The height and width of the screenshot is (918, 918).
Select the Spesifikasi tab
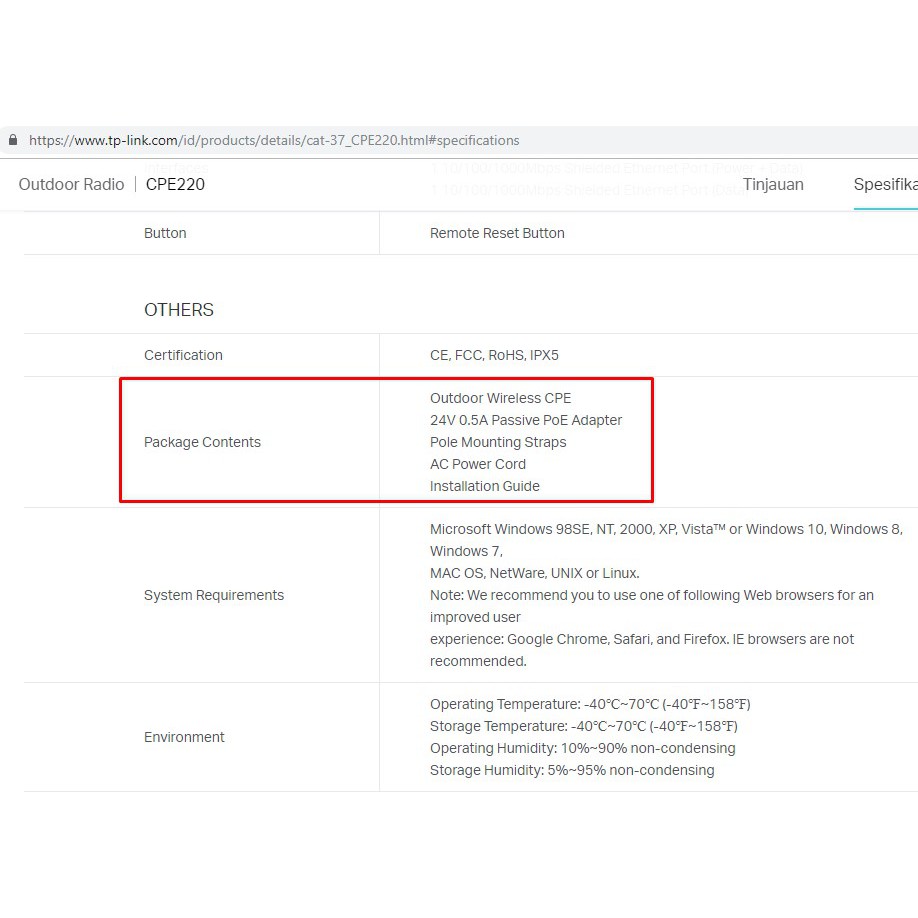[885, 184]
